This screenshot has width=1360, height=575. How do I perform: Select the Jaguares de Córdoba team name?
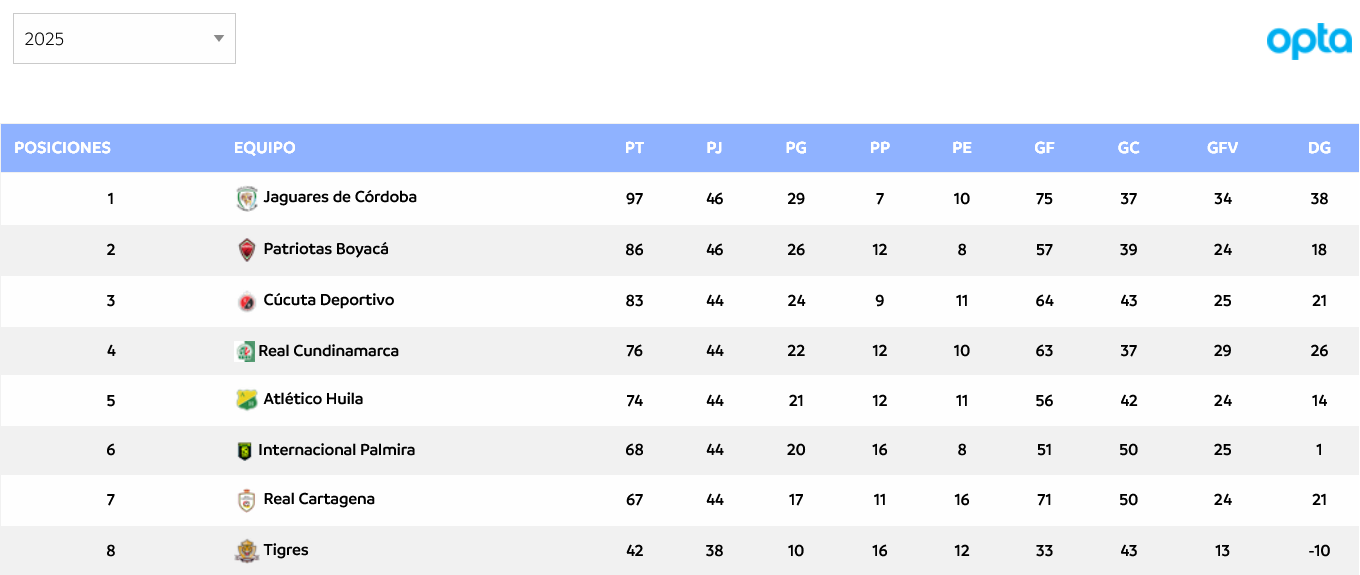[x=340, y=197]
